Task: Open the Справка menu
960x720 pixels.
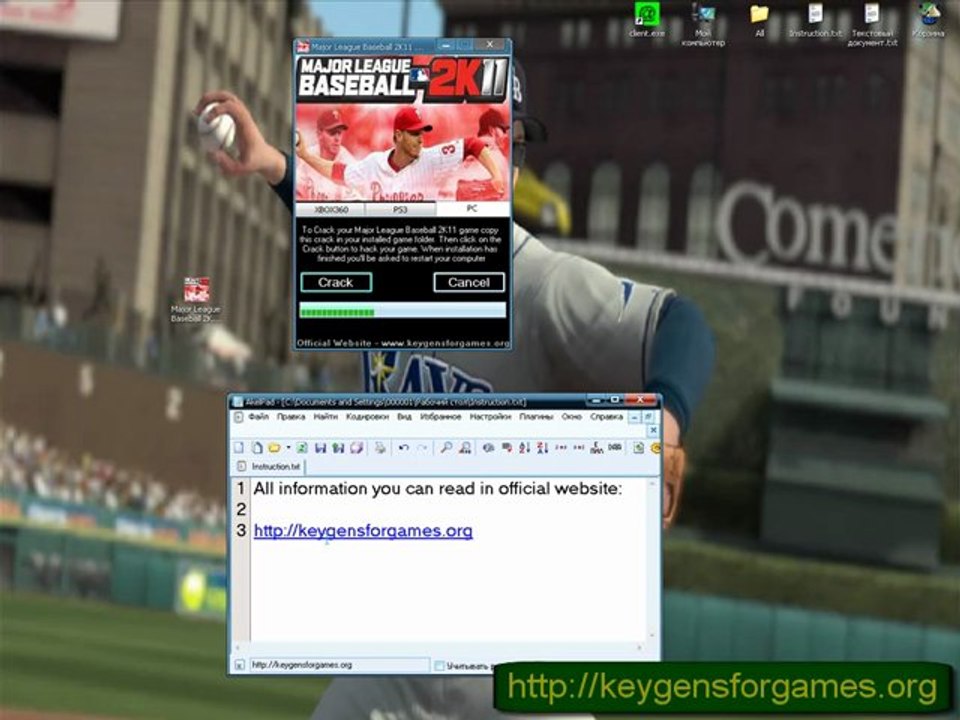Action: click(606, 416)
